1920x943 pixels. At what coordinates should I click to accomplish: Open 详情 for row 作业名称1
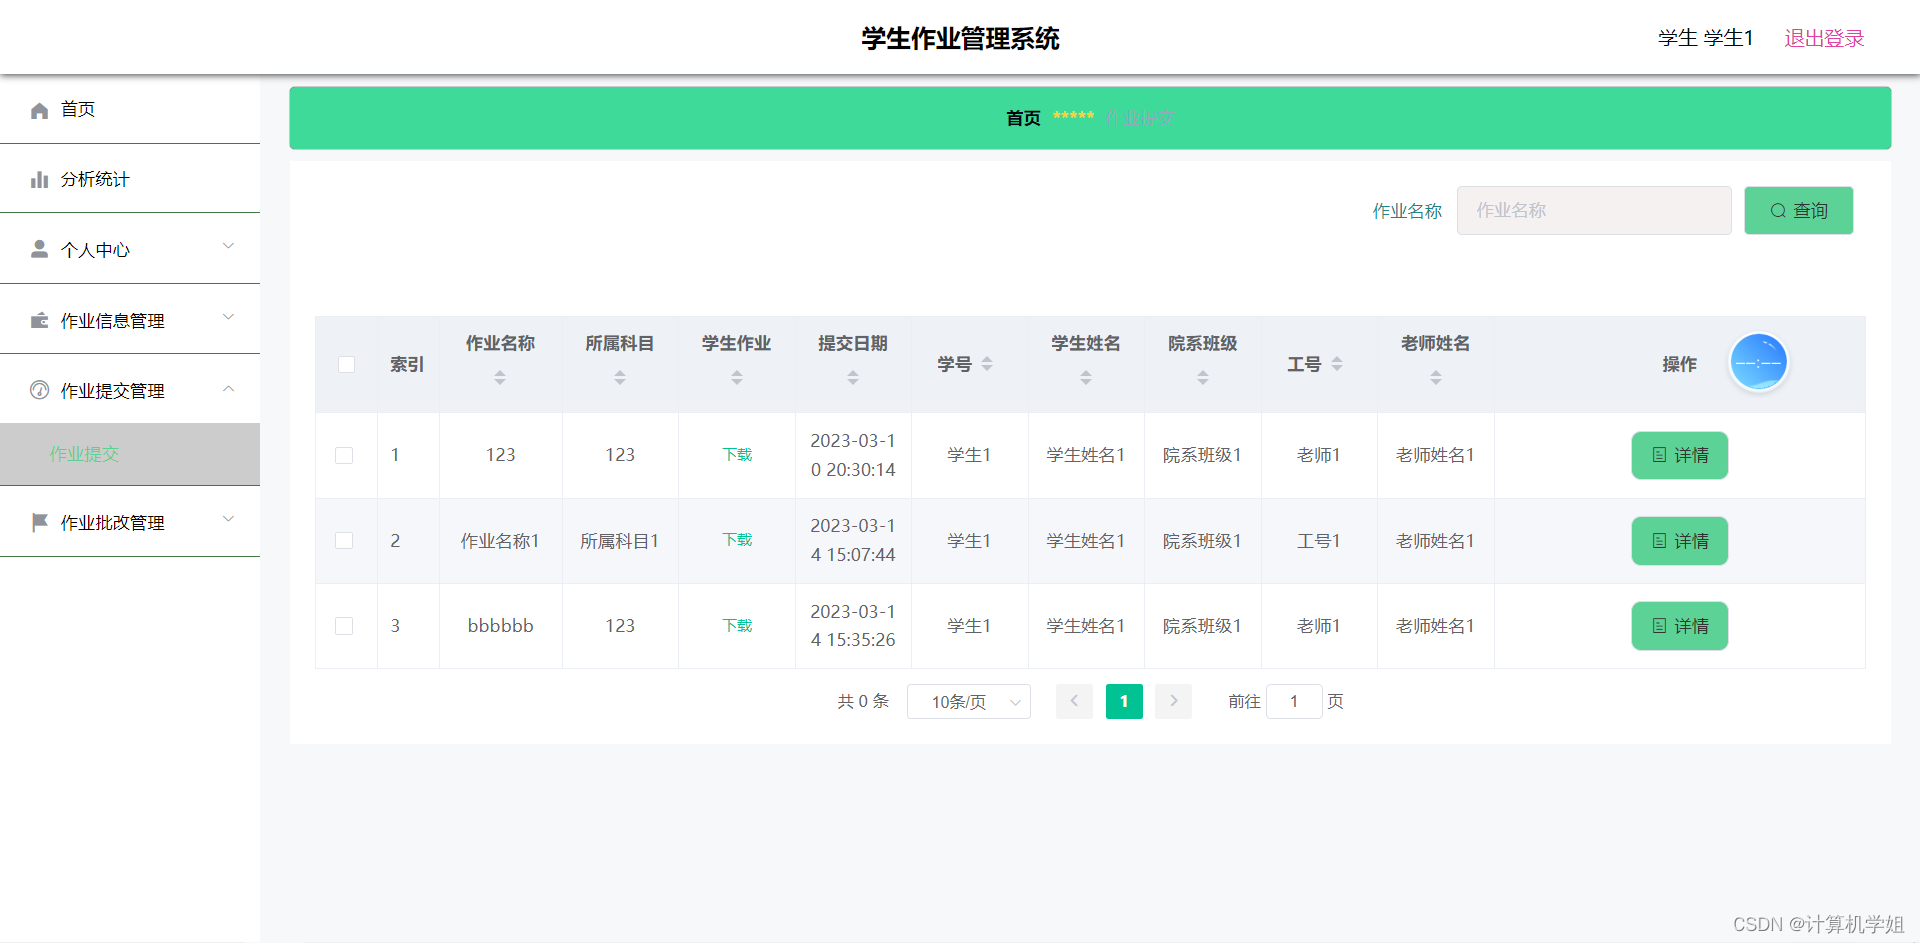(x=1680, y=541)
